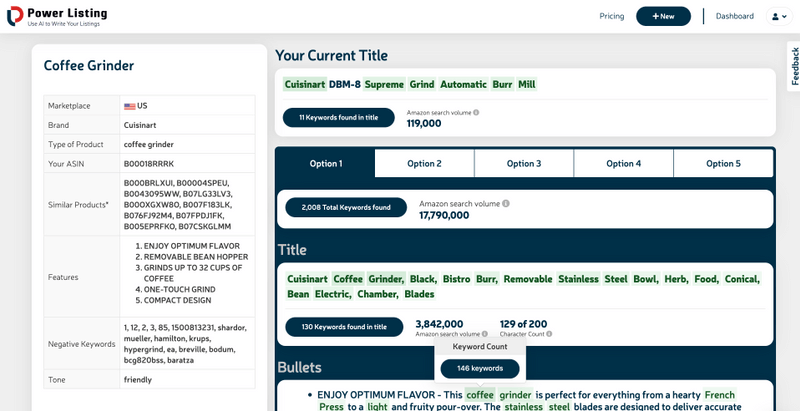Click feature COMPACT DESIGN in Features list
The height and width of the screenshot is (411, 800).
point(178,300)
